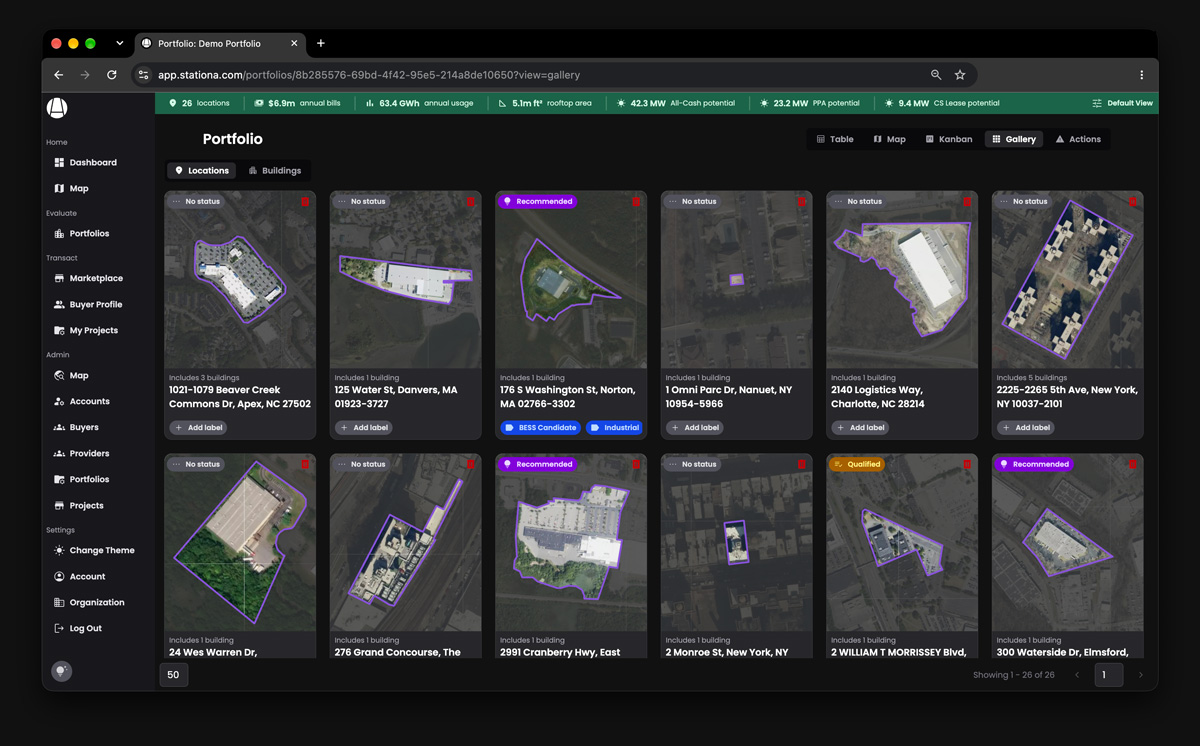Viewport: 1200px width, 746px height.
Task: Delete the 24 Wes Warren Dr card
Action: point(305,465)
